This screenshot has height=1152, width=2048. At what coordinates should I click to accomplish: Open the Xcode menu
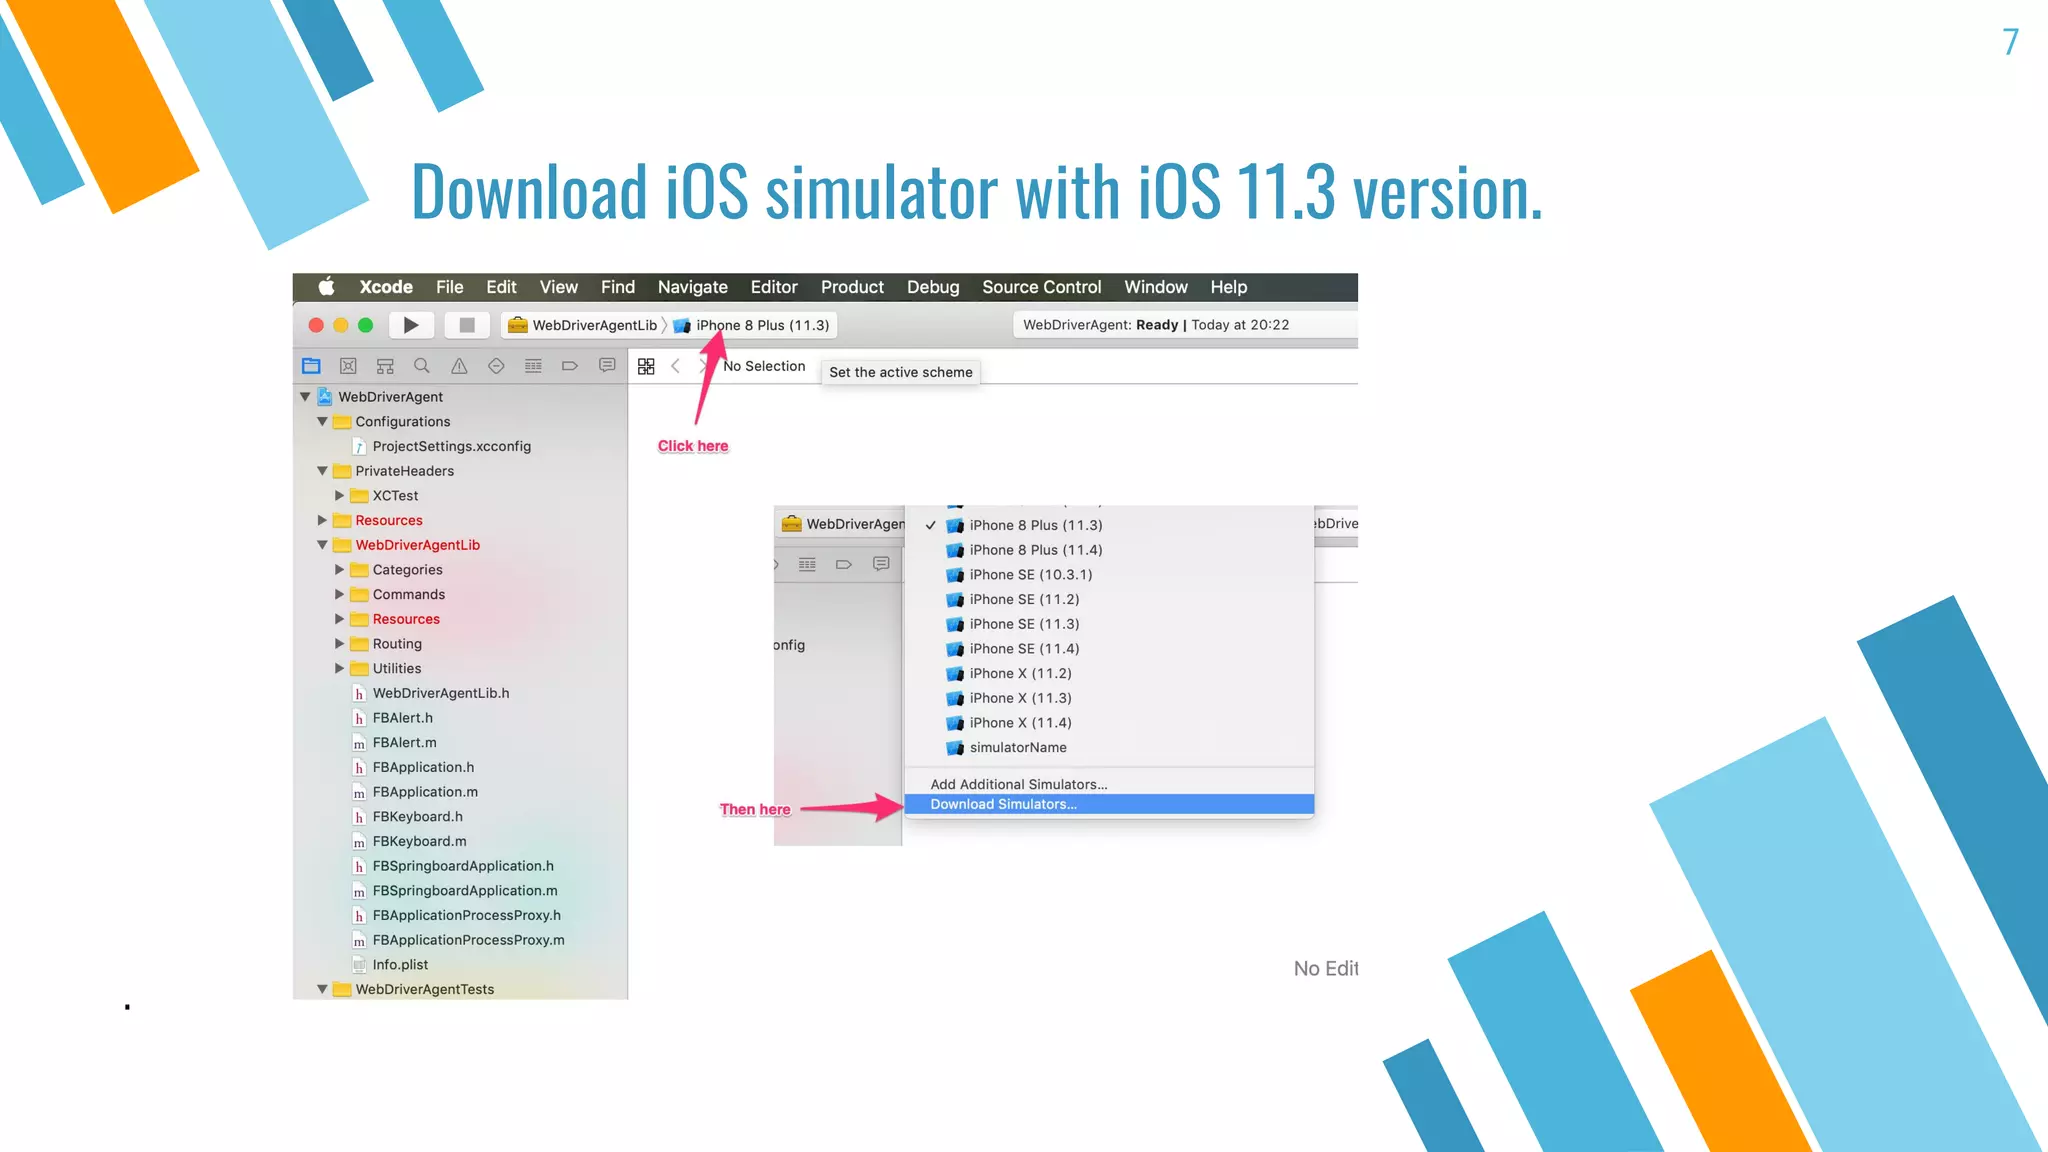coord(386,287)
